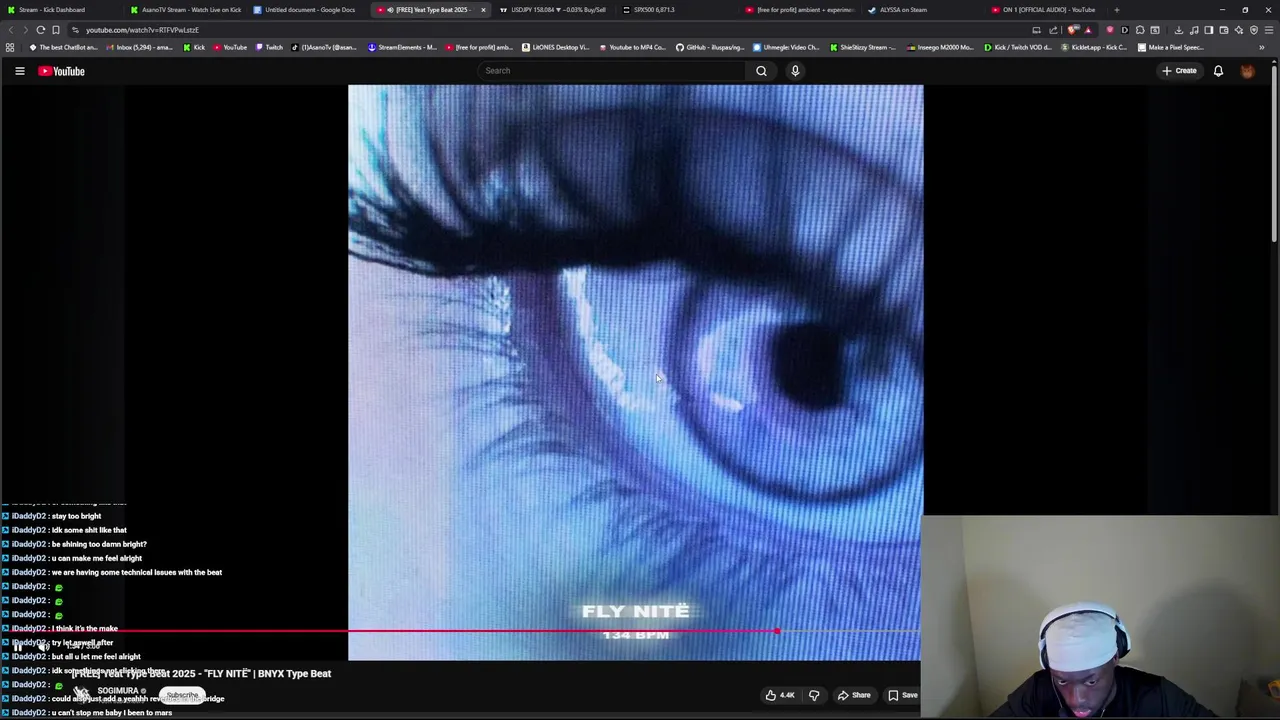
Task: Open the Brave wallet icon
Action: pos(1224,30)
